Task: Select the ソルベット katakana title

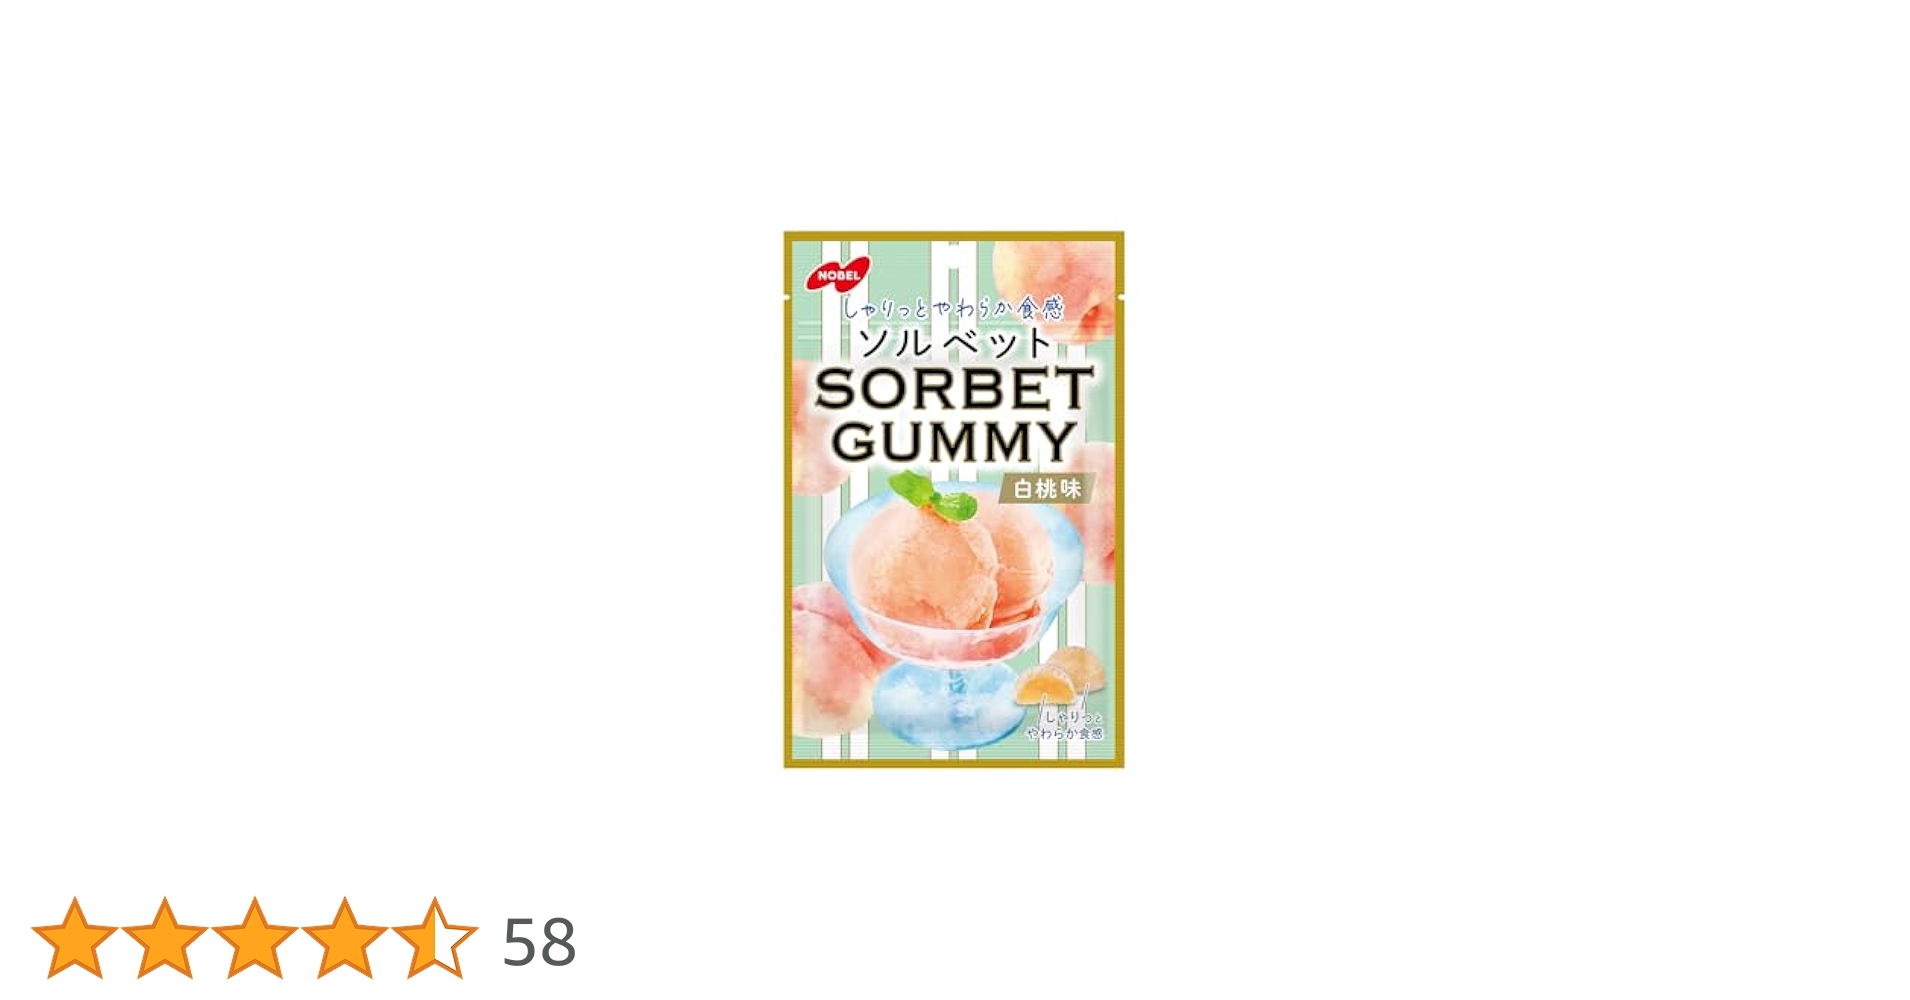Action: 955,343
